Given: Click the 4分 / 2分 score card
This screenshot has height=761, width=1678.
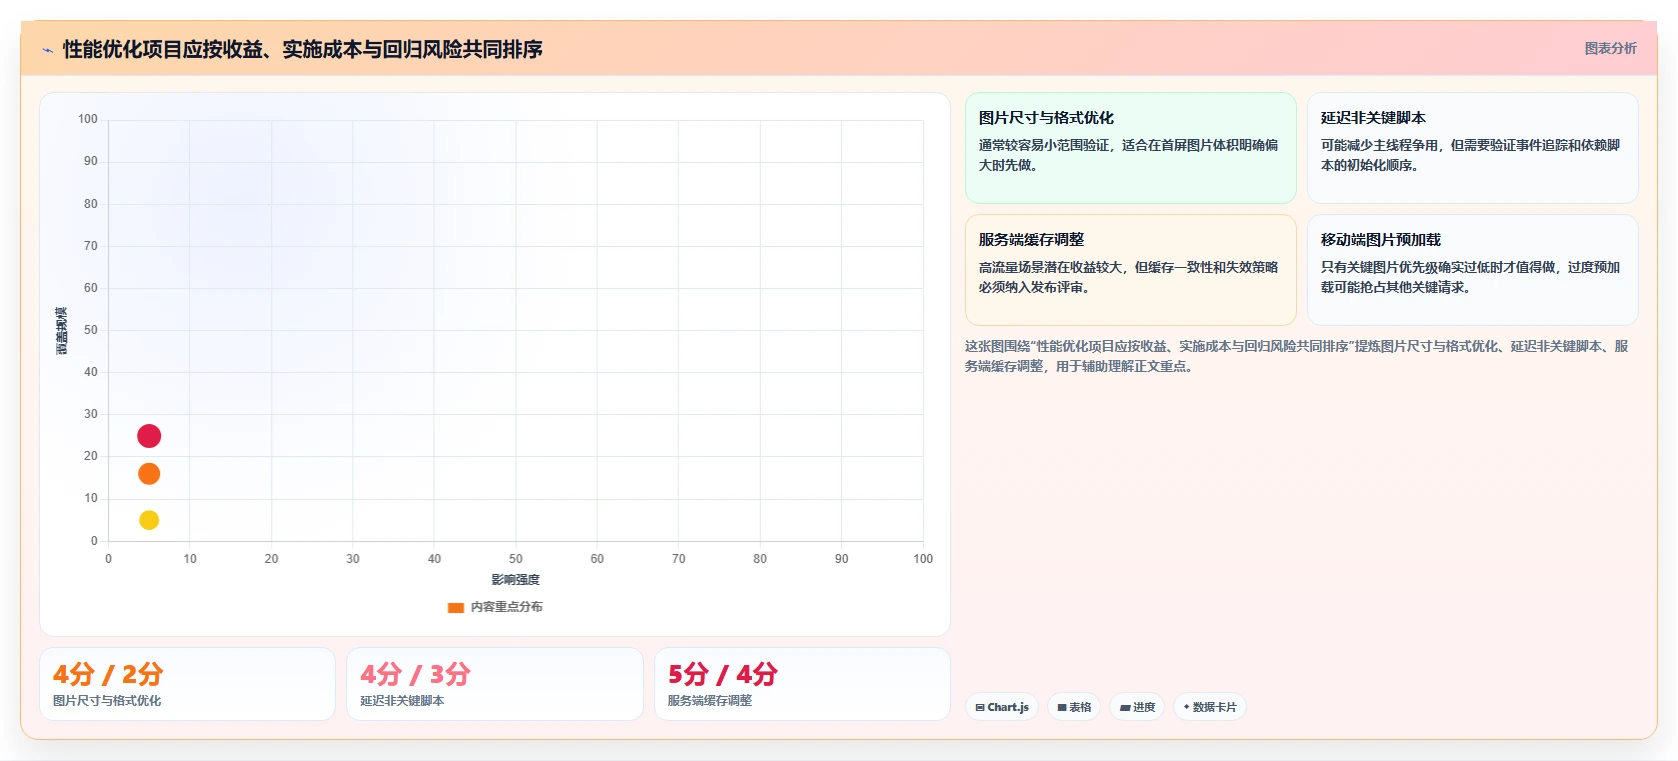Looking at the screenshot, I should coord(187,684).
